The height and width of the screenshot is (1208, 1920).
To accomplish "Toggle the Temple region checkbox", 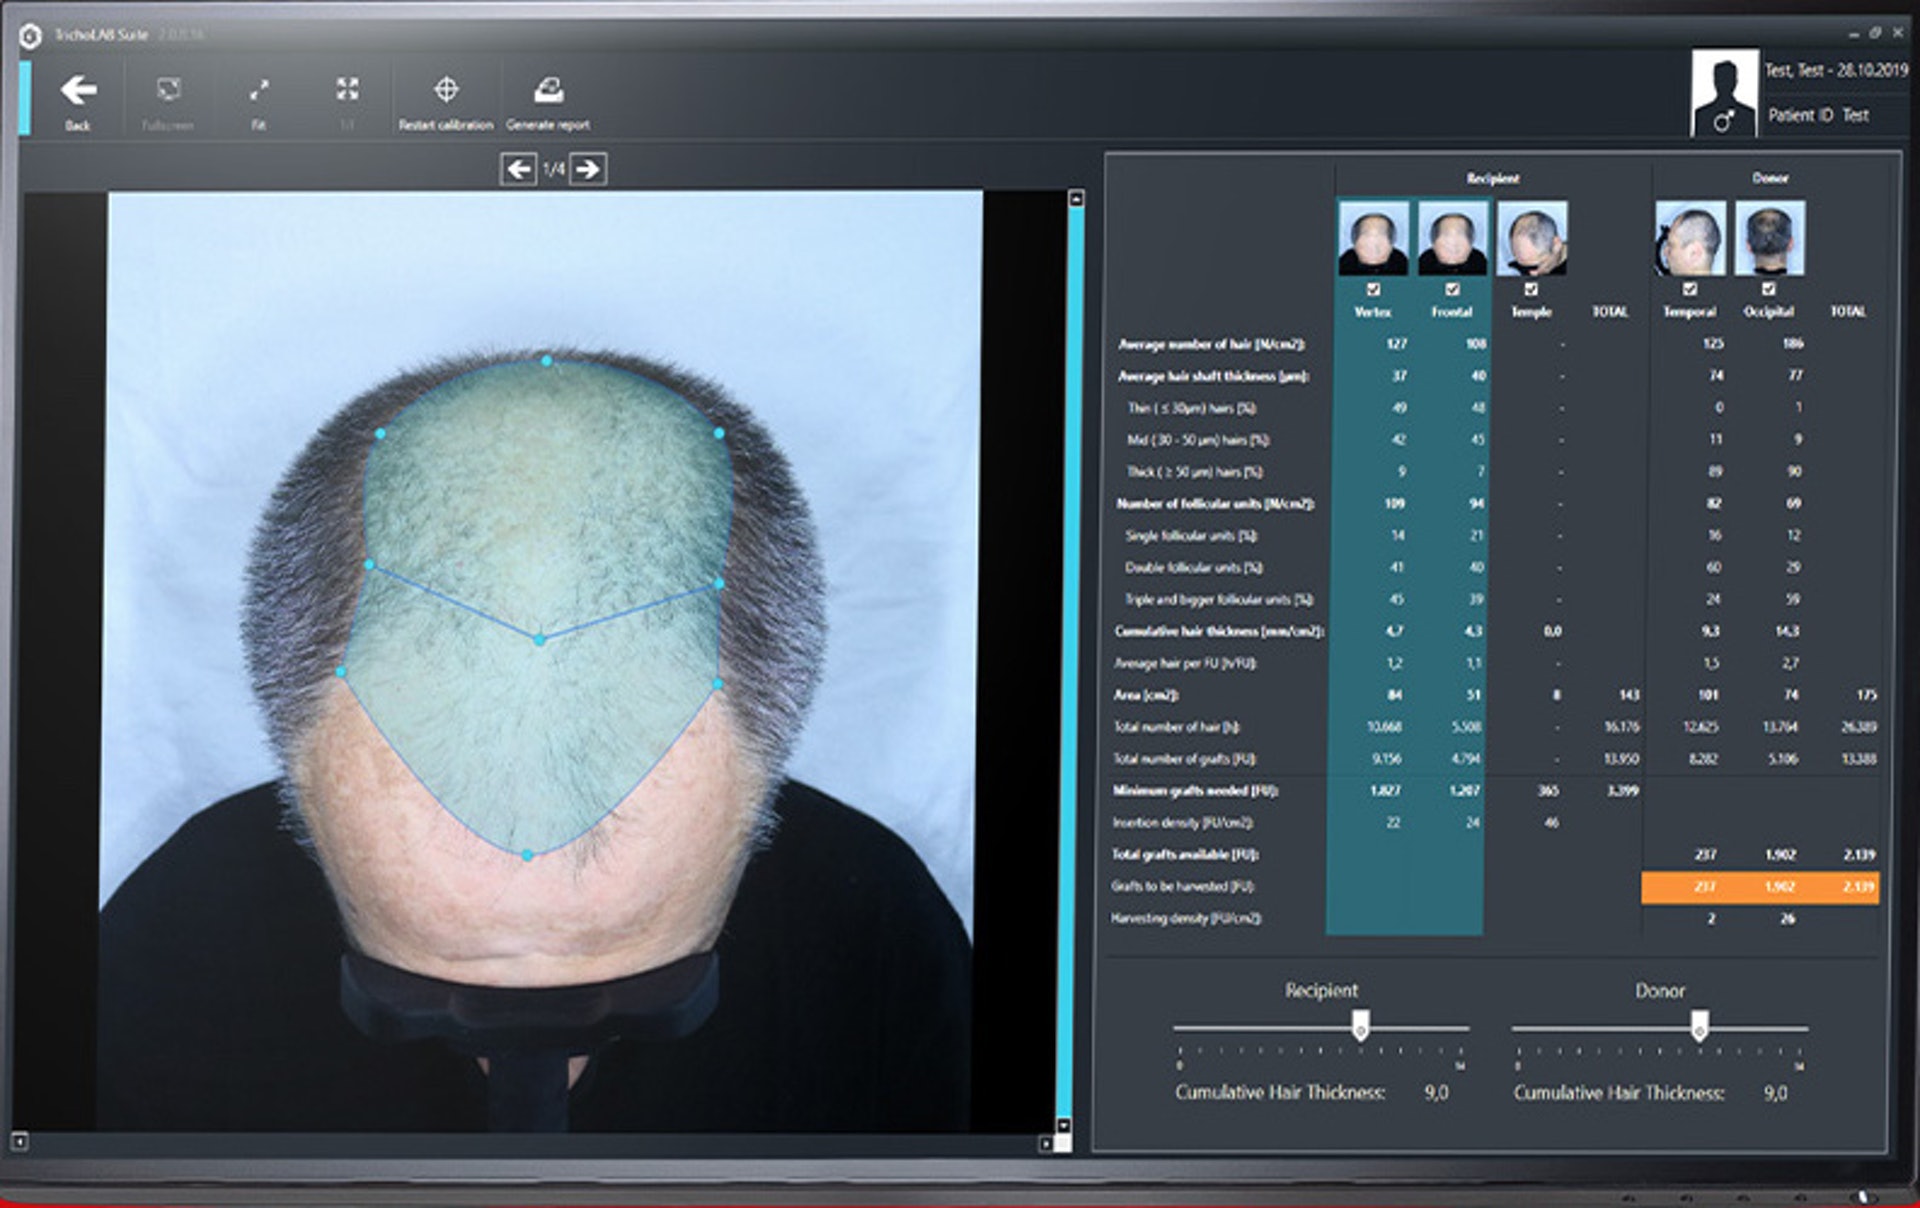I will [1531, 289].
